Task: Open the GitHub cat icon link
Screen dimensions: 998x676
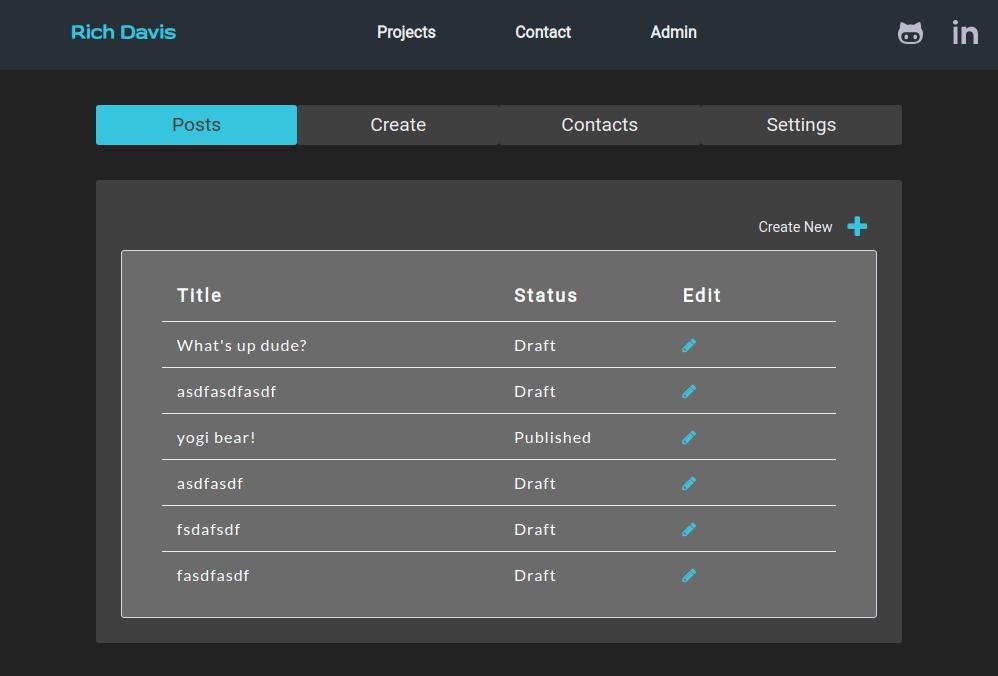Action: 910,32
